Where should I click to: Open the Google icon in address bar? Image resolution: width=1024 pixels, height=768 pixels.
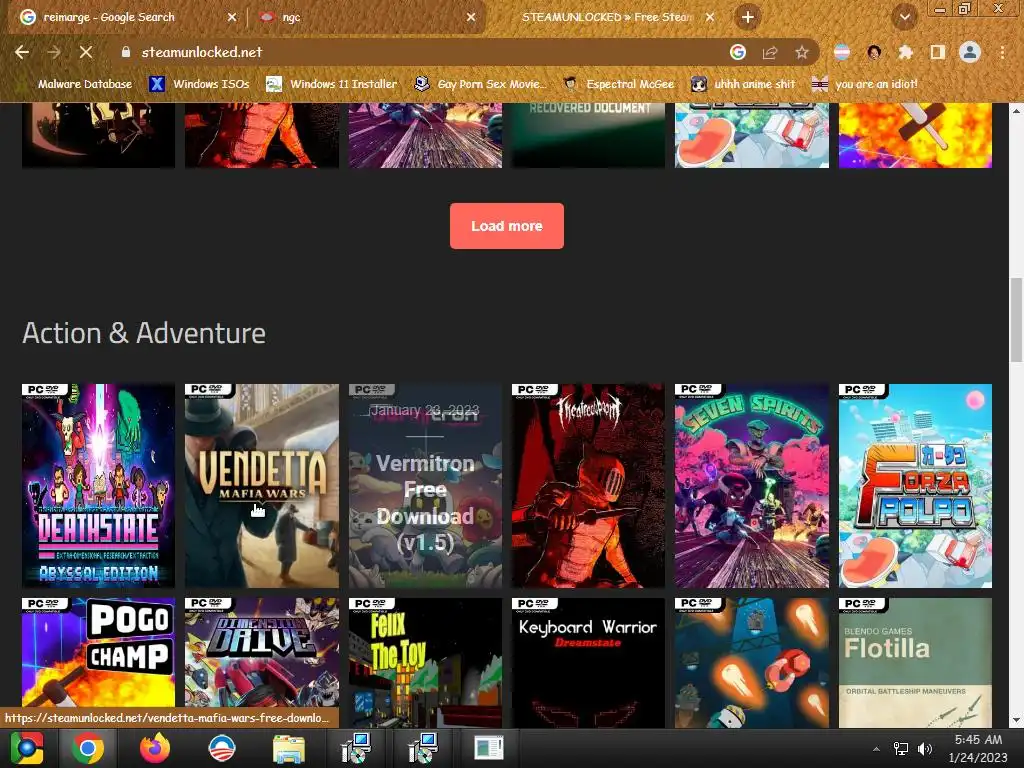coord(737,52)
